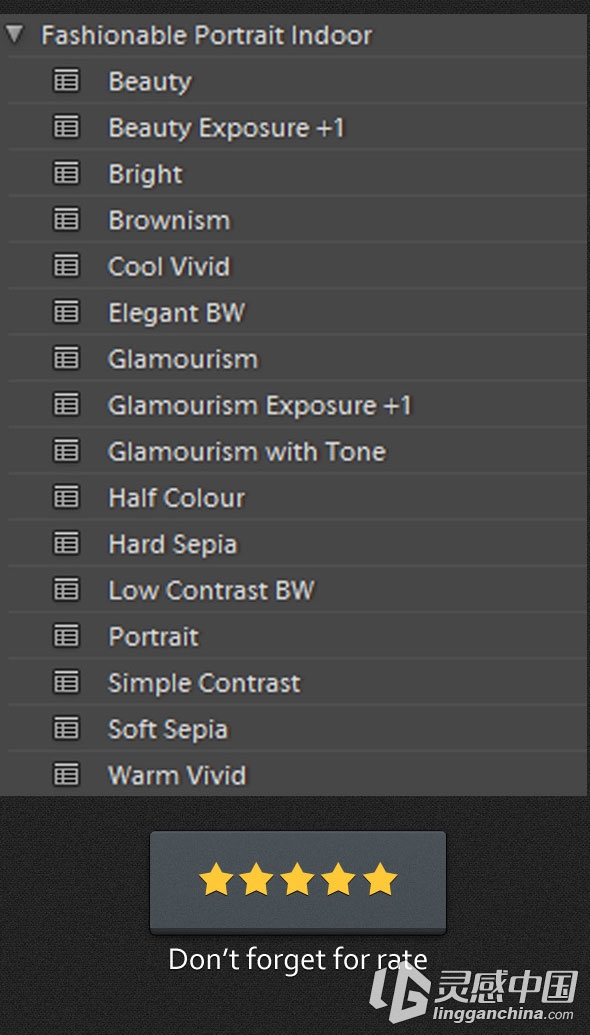Select Glamourism with Tone preset
The height and width of the screenshot is (1035, 590).
coord(296,451)
